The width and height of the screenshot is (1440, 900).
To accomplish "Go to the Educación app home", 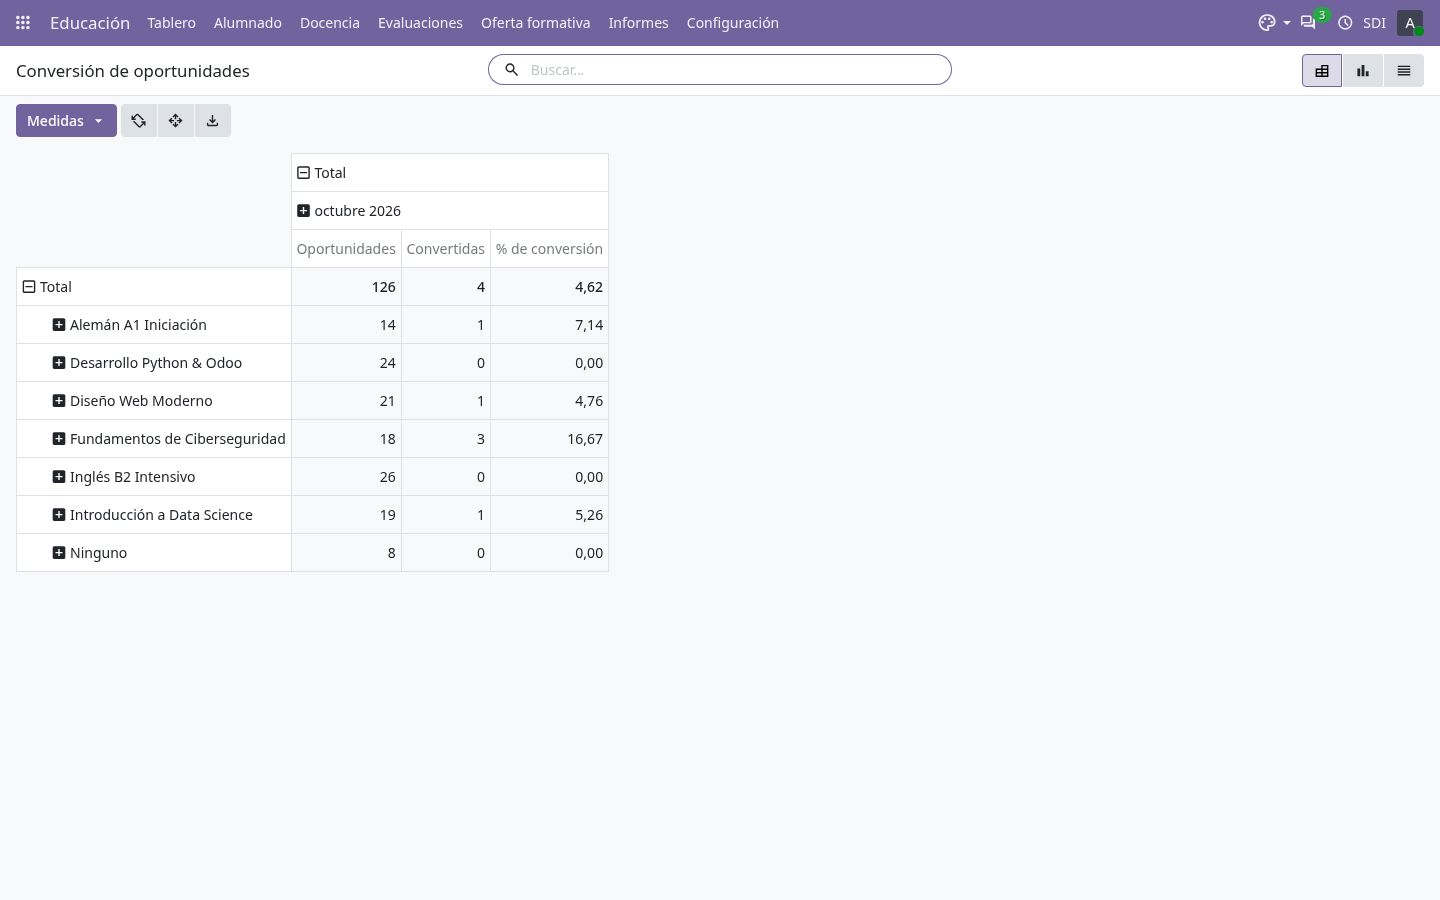I will (x=90, y=22).
